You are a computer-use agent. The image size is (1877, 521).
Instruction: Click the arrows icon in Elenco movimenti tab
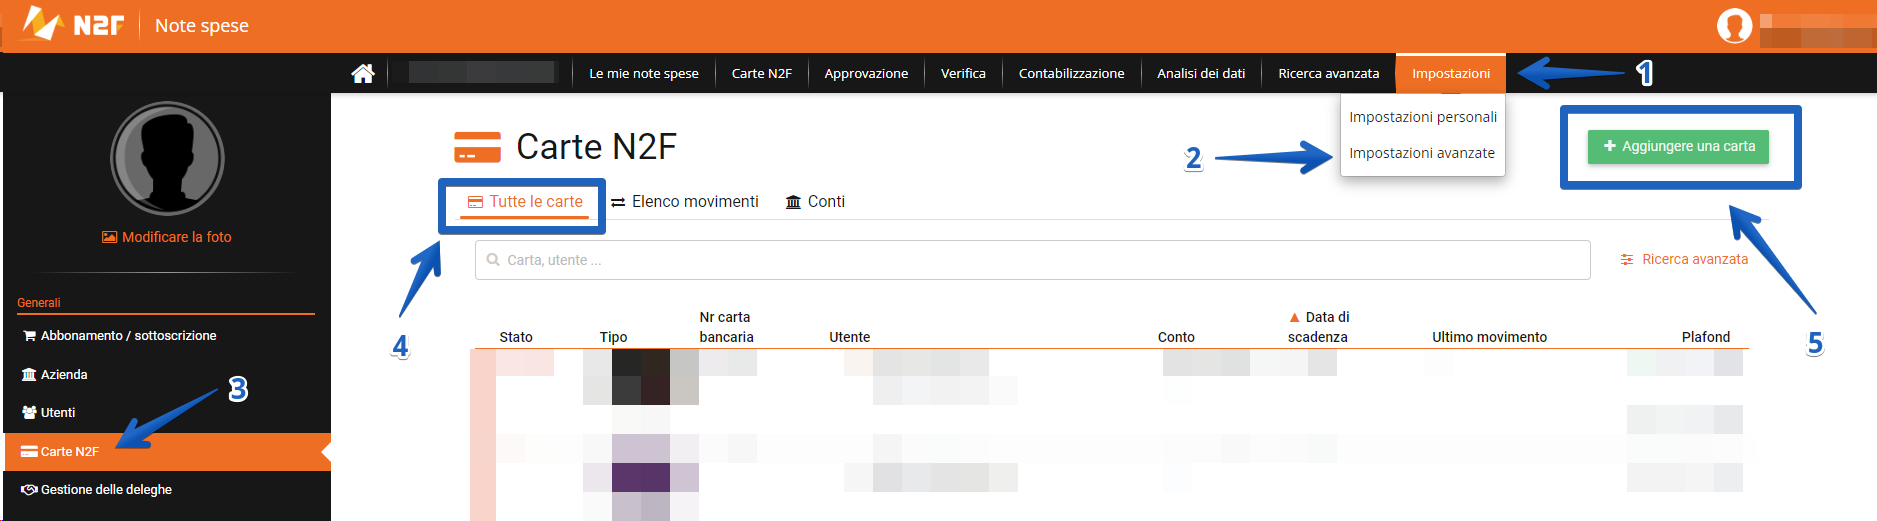click(x=618, y=202)
